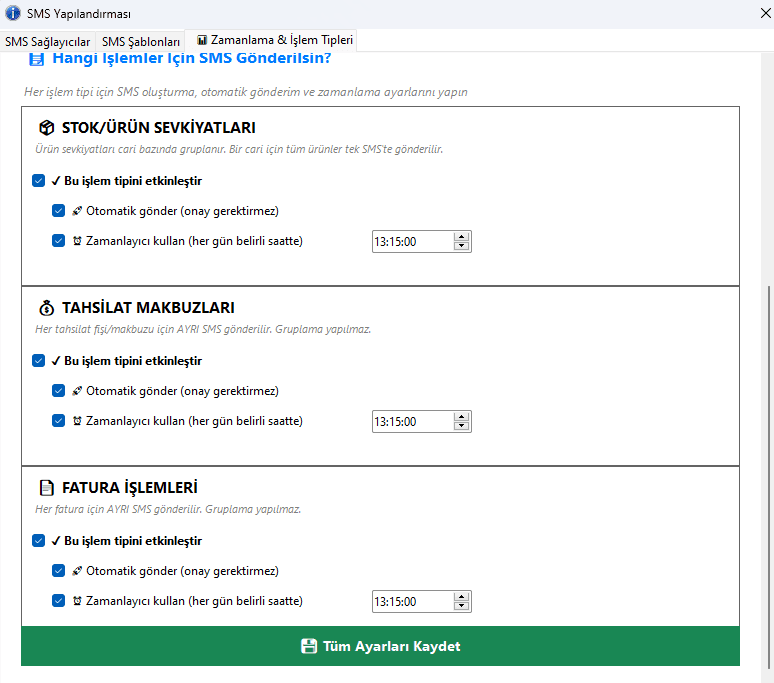Open the SMS Şablonları tab
The width and height of the screenshot is (774, 683).
coord(141,41)
